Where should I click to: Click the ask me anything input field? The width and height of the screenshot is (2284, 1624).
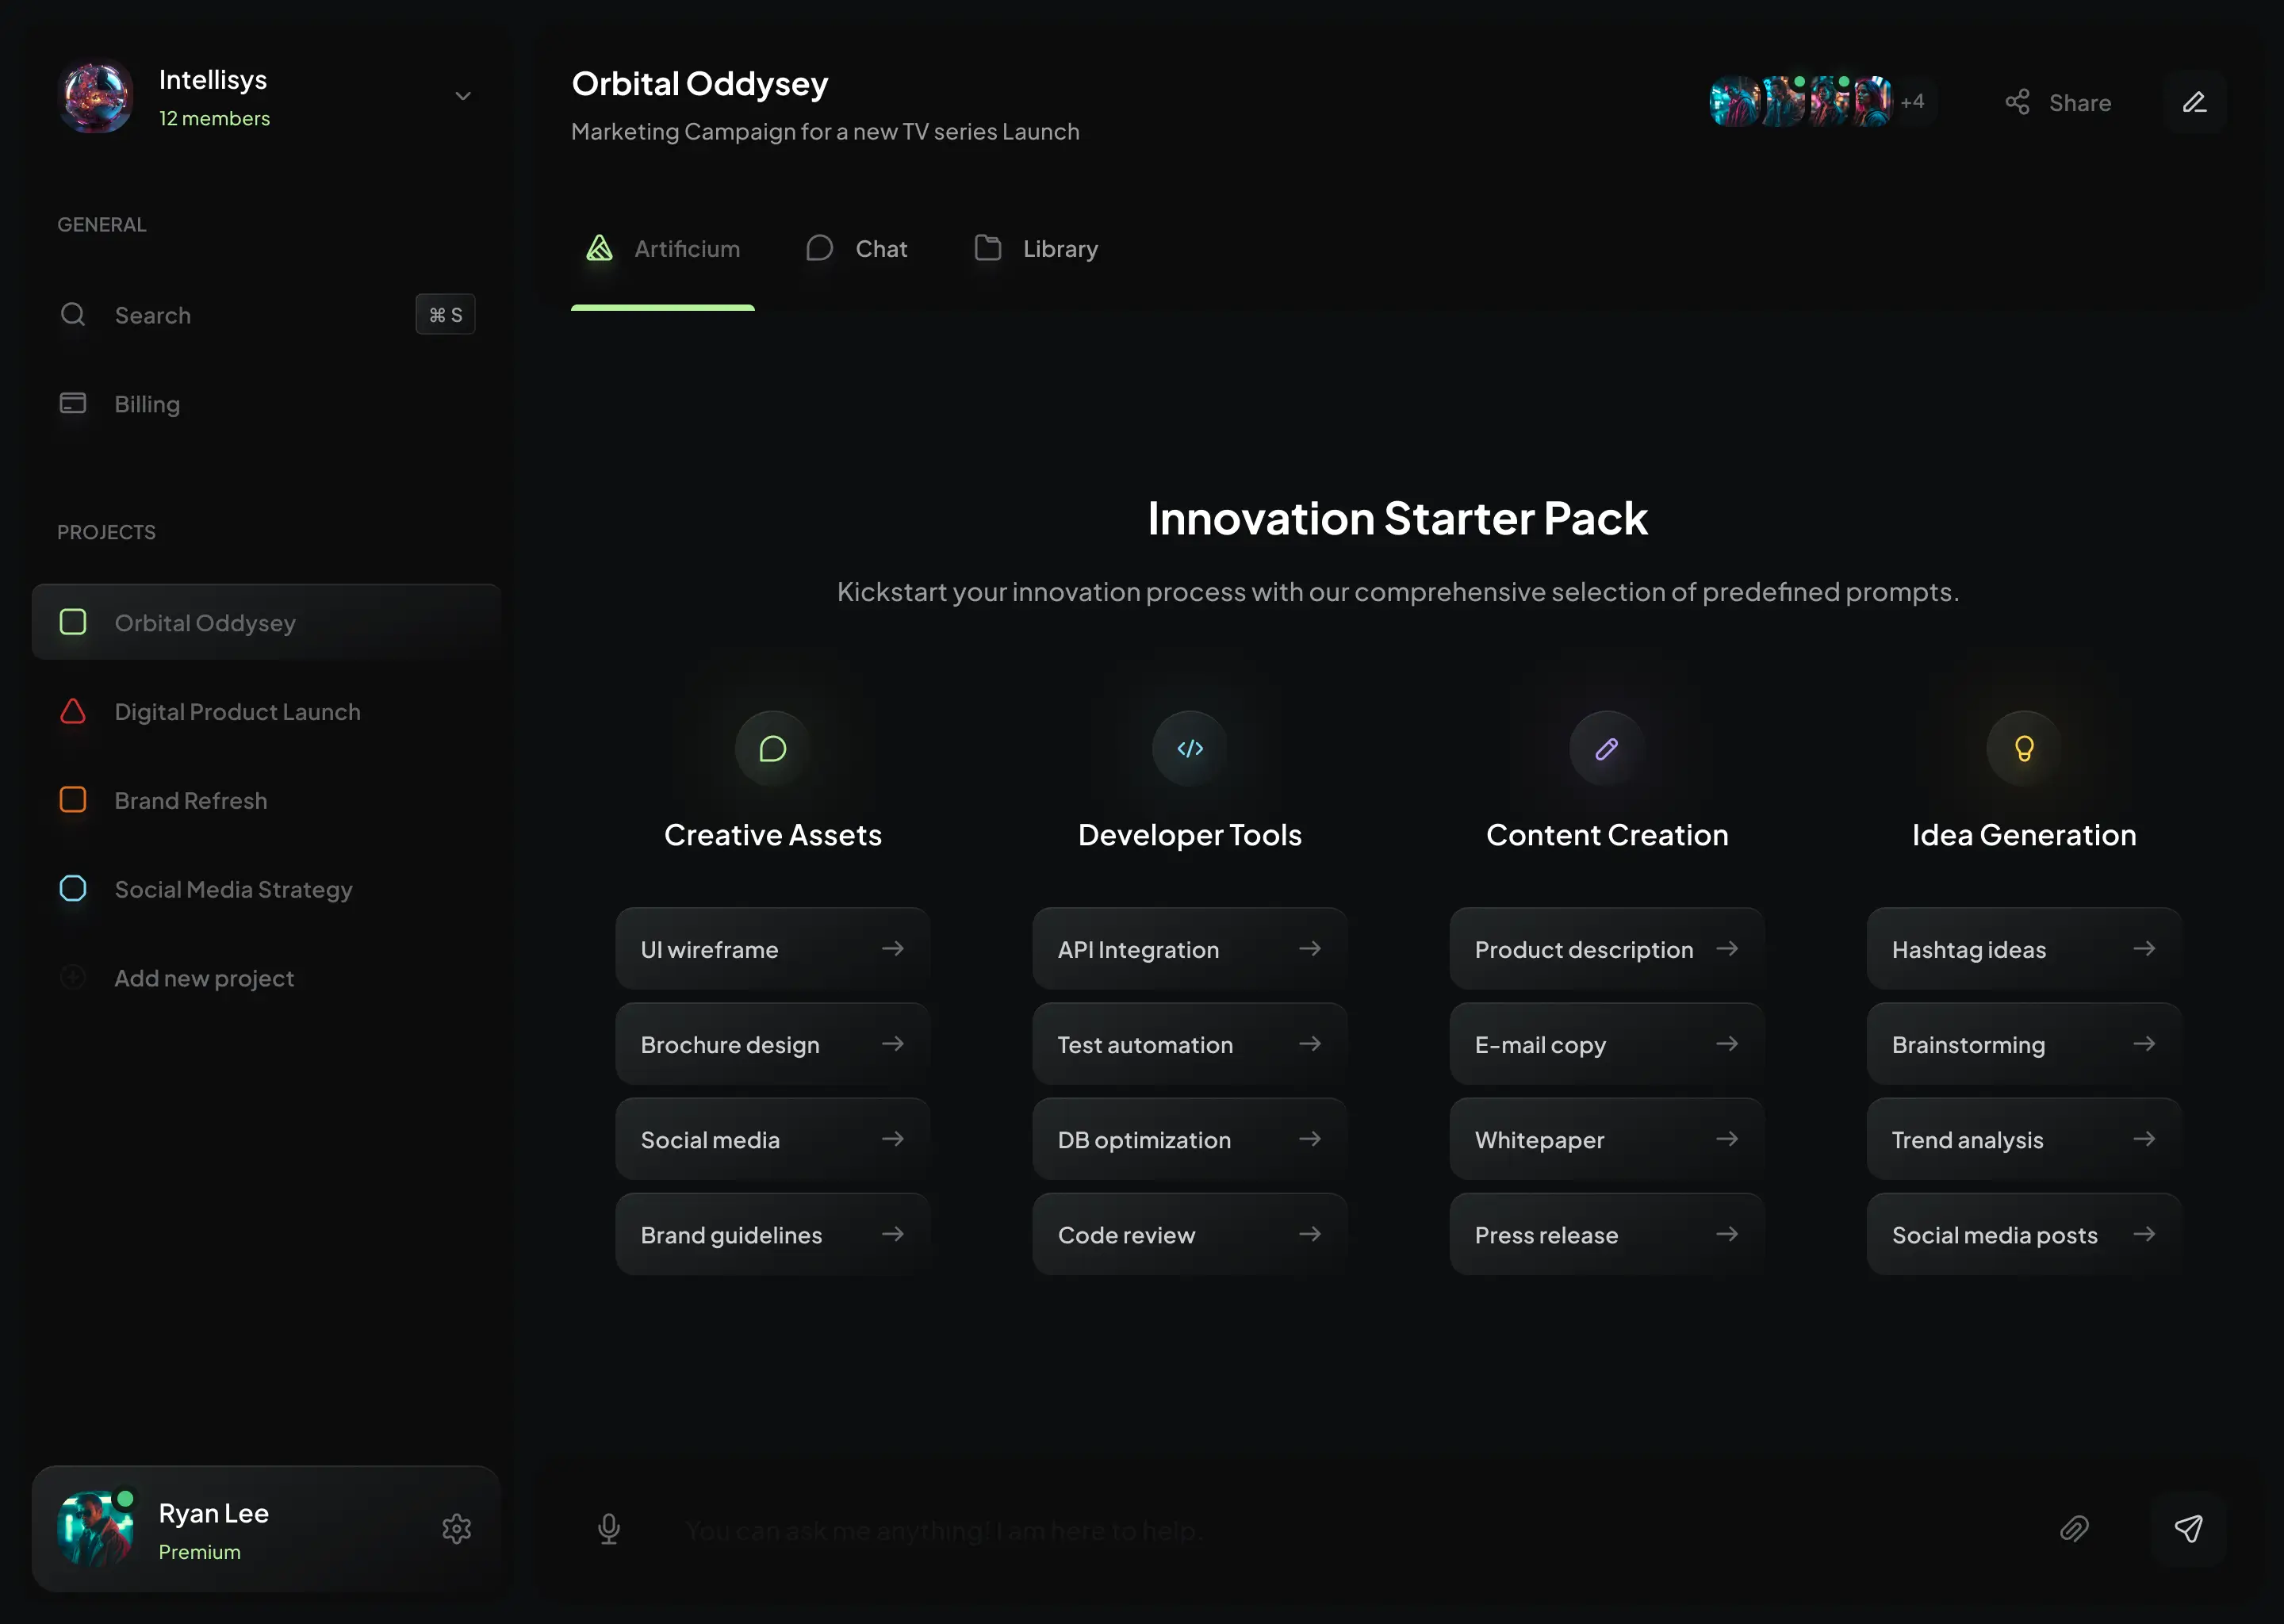pyautogui.click(x=1300, y=1530)
